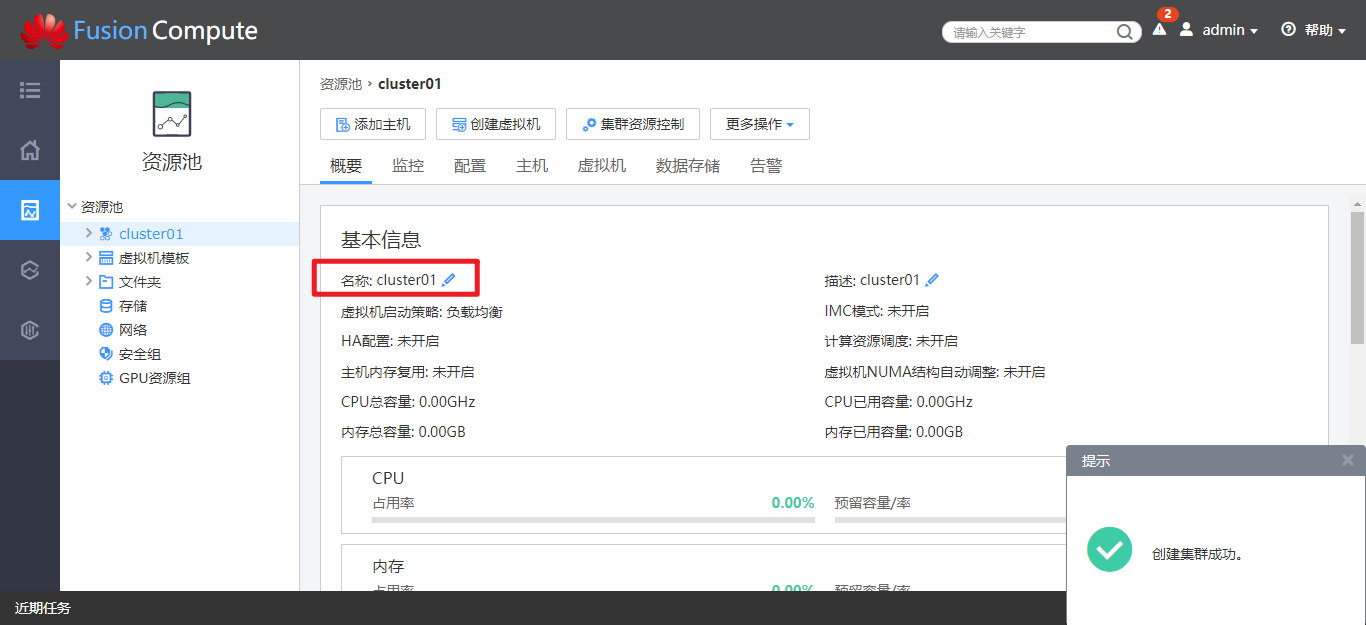Switch to the 监控 tab
This screenshot has height=625, width=1366.
coord(408,166)
